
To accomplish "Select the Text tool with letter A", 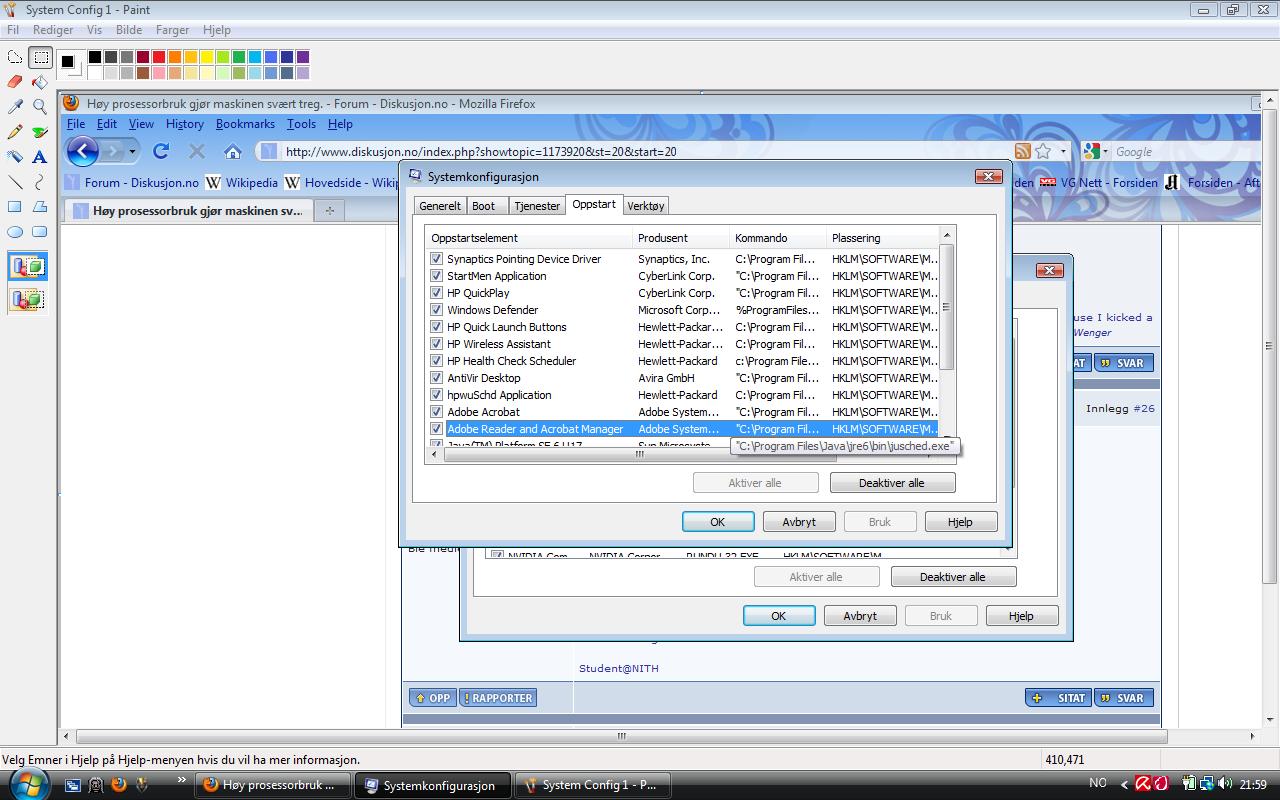I will (x=40, y=156).
